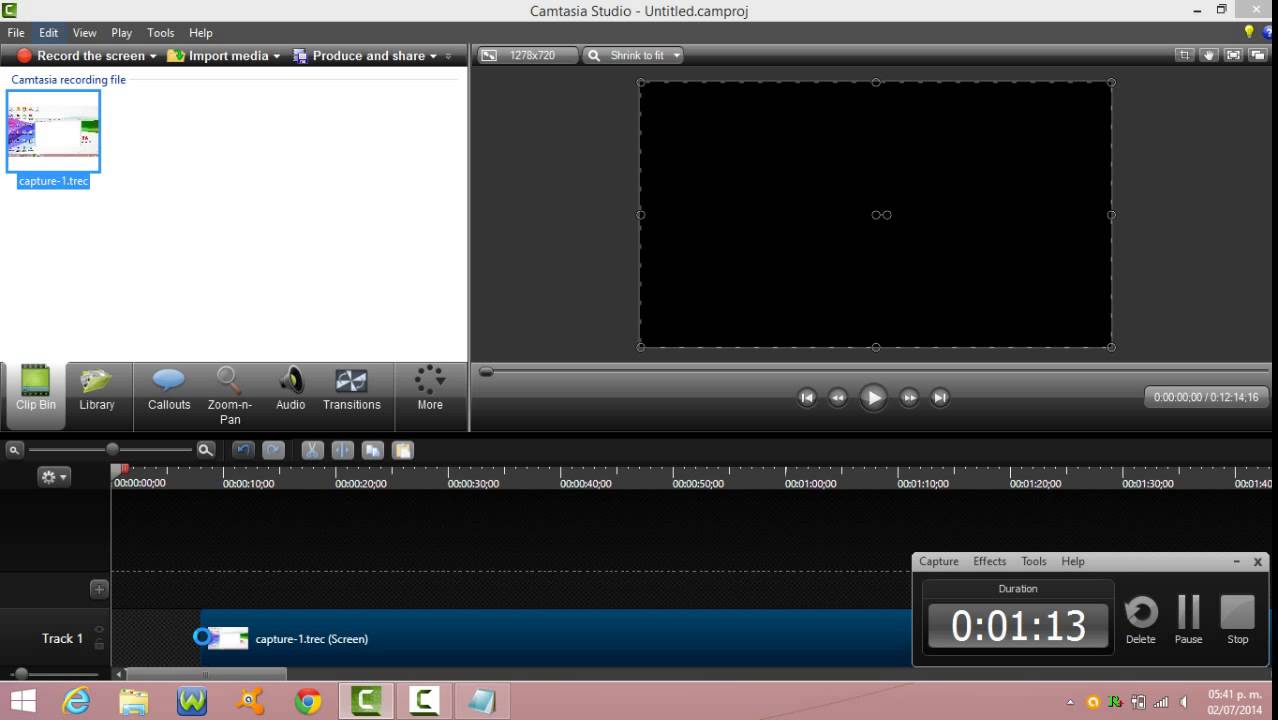Open the Play menu
Screen dimensions: 1278x720
point(122,33)
